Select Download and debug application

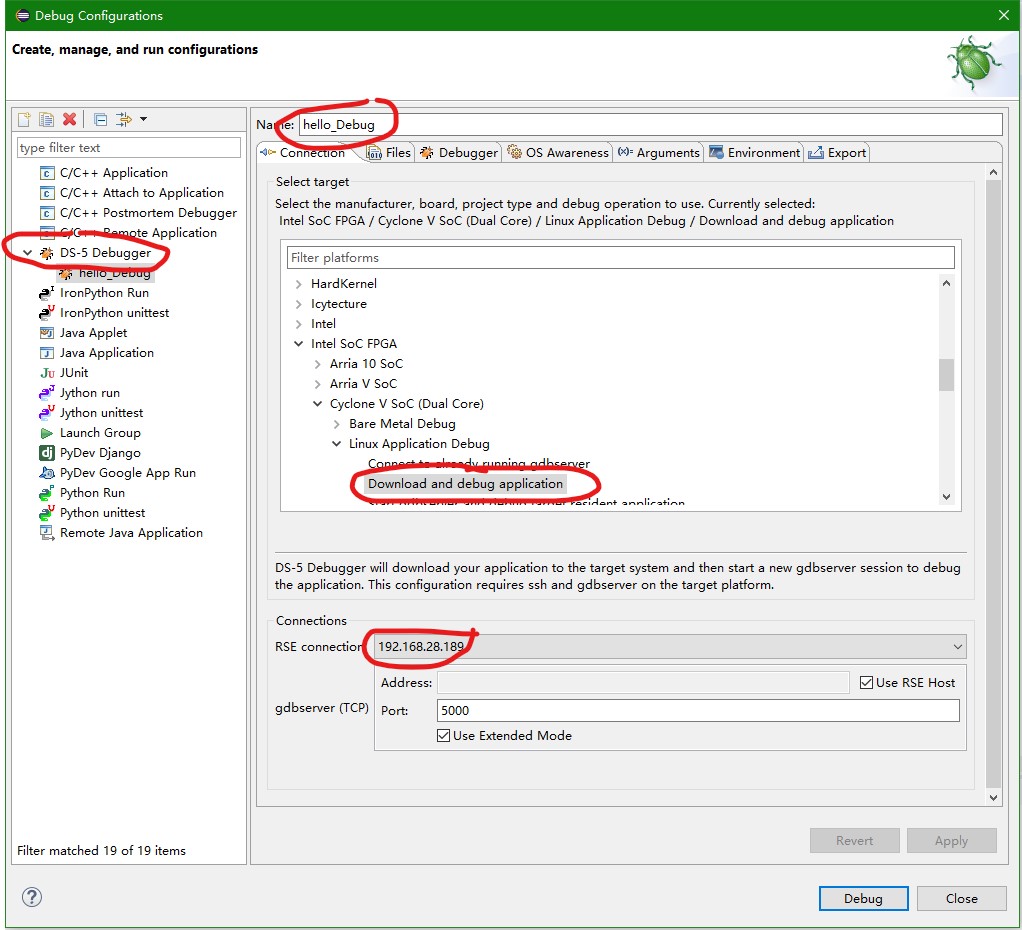pos(465,484)
